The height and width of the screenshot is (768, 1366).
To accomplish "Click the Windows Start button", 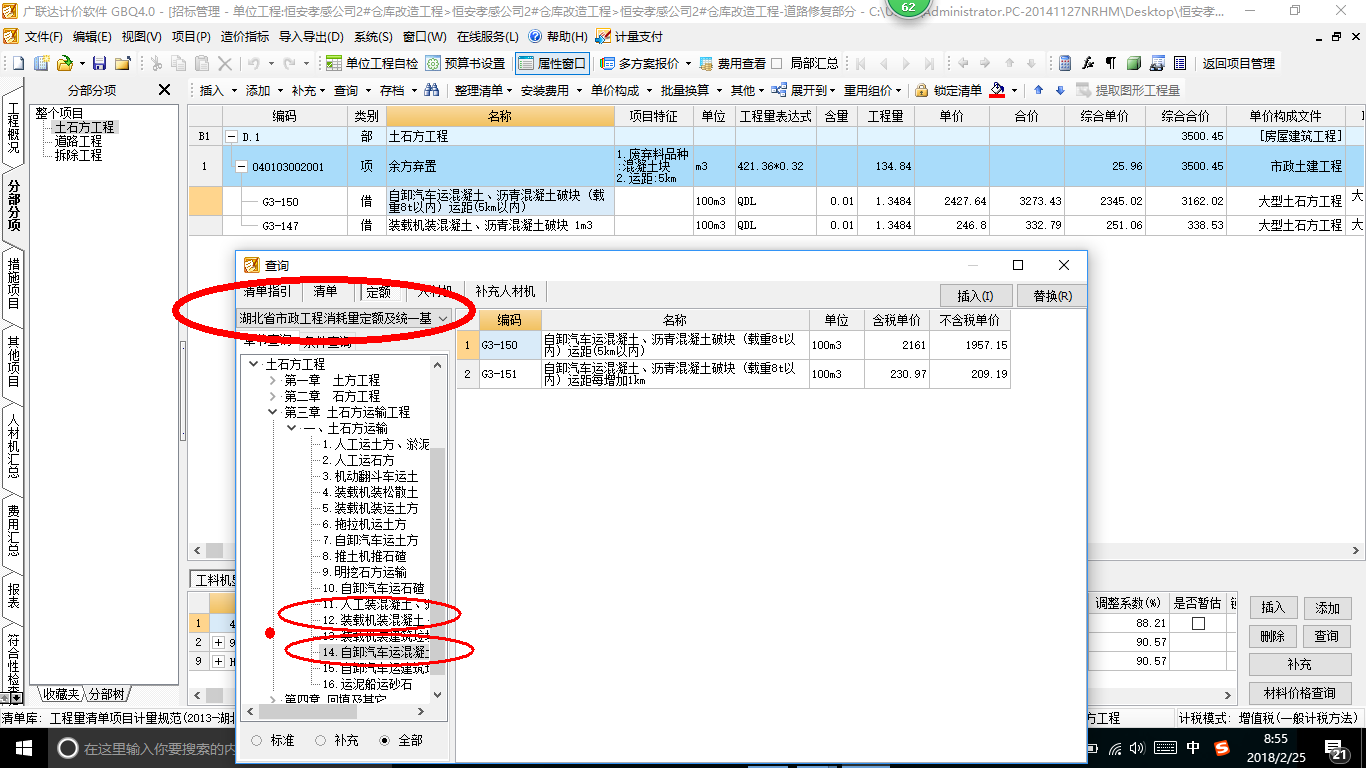I will pos(23,747).
